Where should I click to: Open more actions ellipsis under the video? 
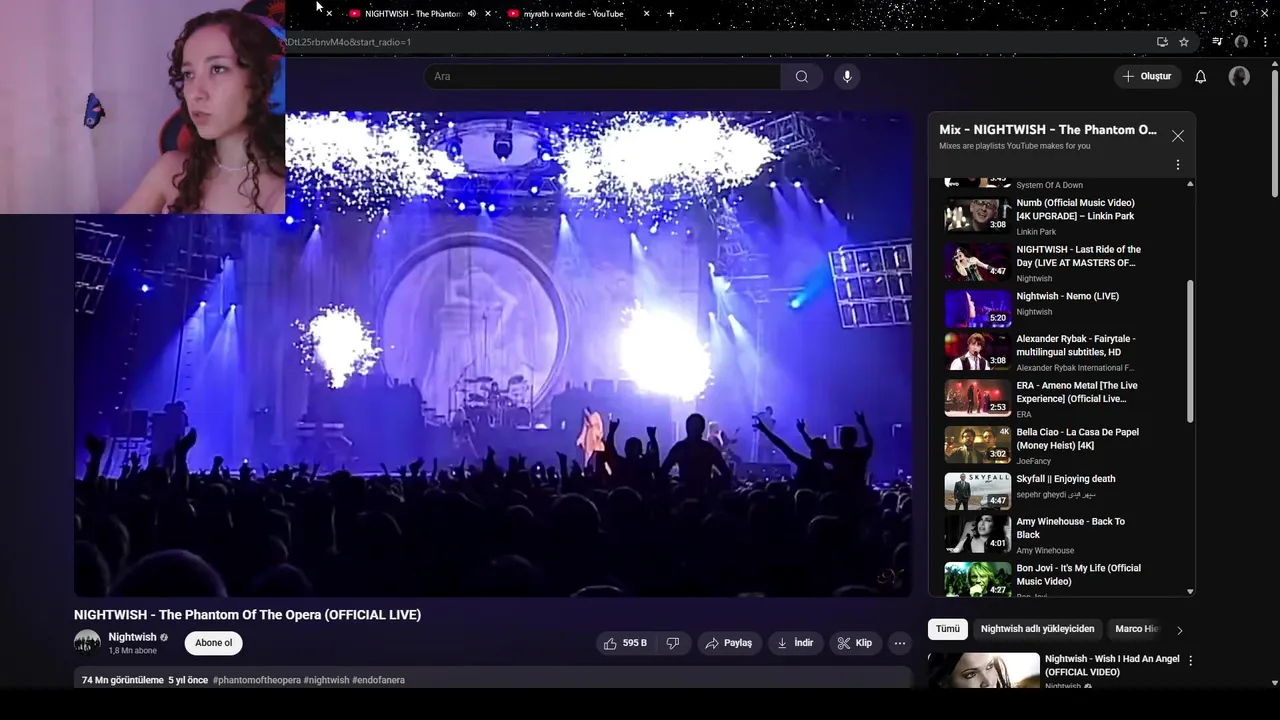tap(900, 643)
